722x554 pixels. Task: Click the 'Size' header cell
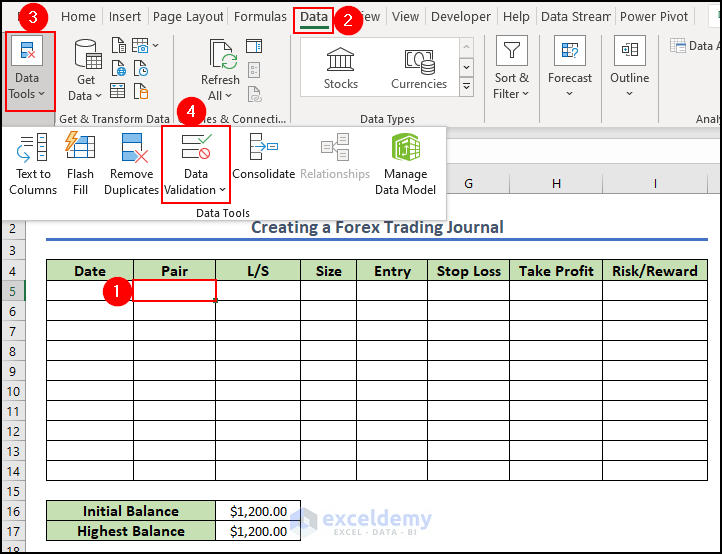pyautogui.click(x=328, y=270)
